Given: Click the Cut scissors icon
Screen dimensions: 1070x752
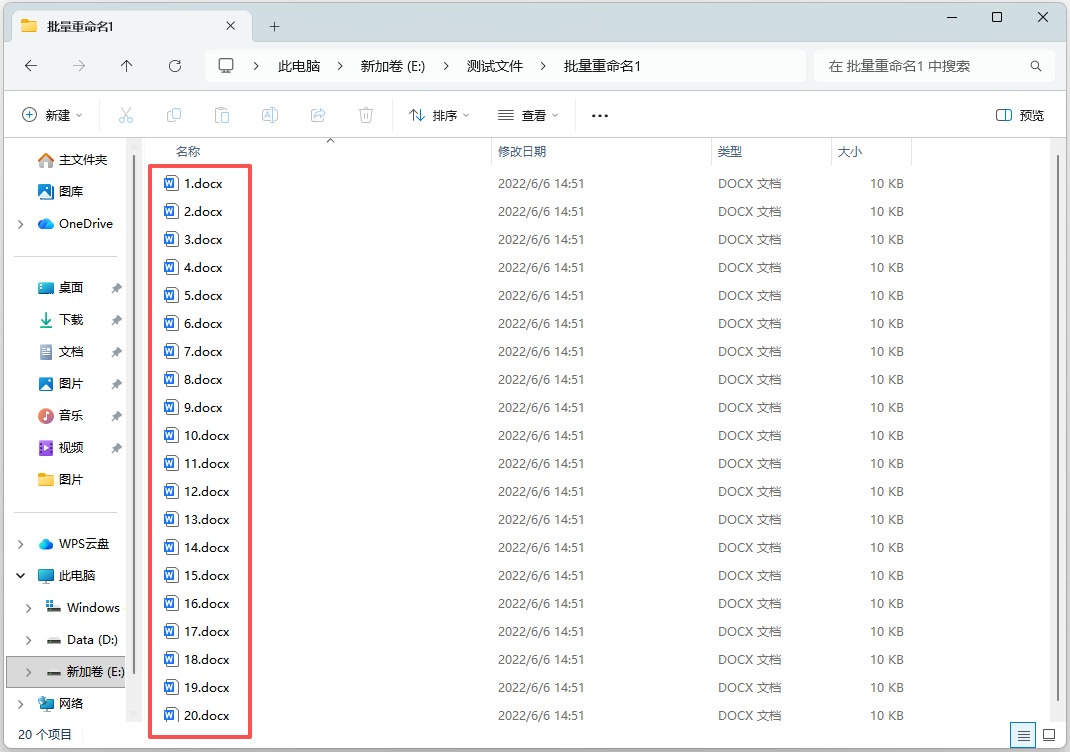Looking at the screenshot, I should (126, 115).
